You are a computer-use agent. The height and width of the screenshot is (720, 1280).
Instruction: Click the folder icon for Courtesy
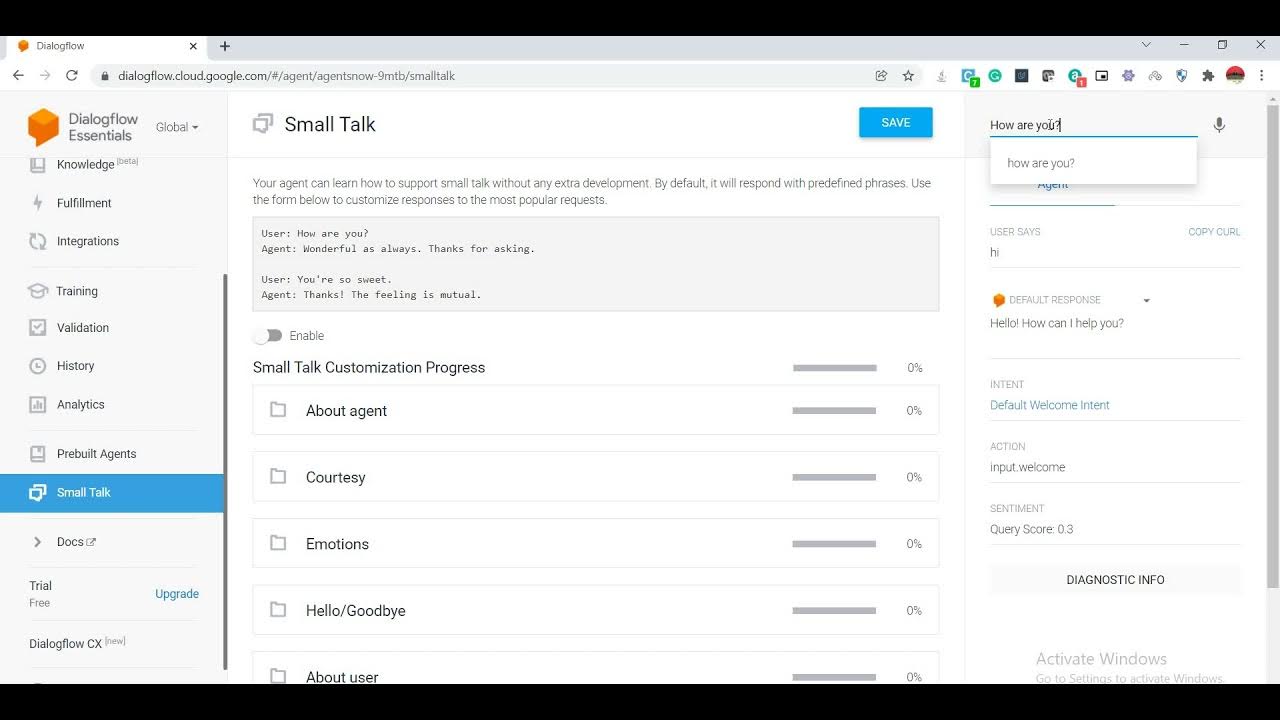[x=278, y=477]
